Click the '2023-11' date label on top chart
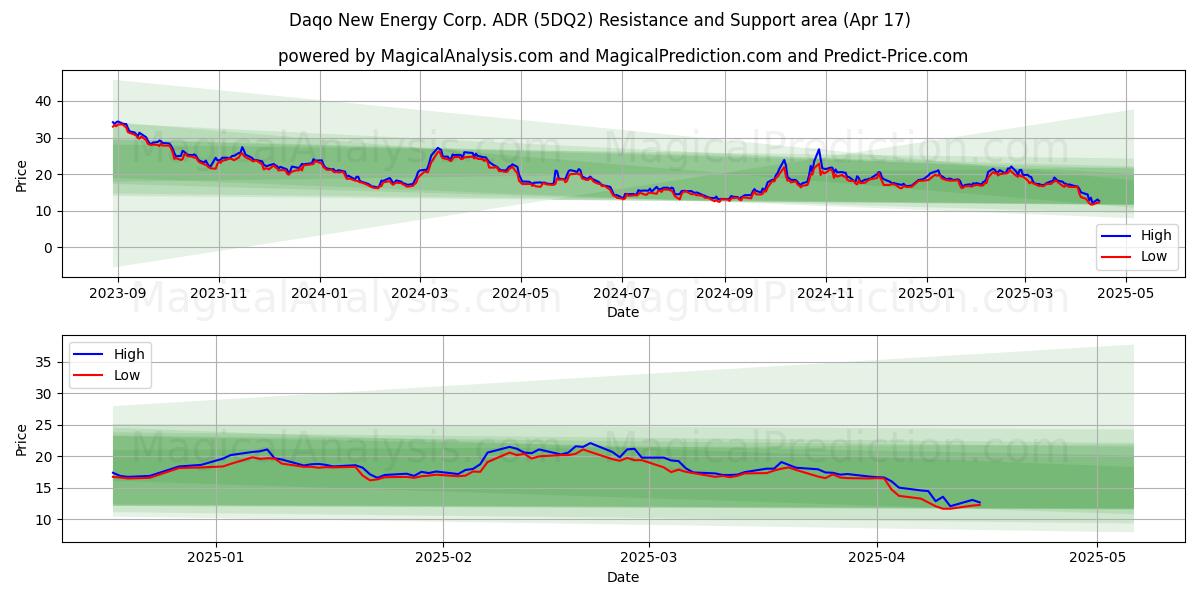Screen dimensions: 1200x600 [x=219, y=294]
